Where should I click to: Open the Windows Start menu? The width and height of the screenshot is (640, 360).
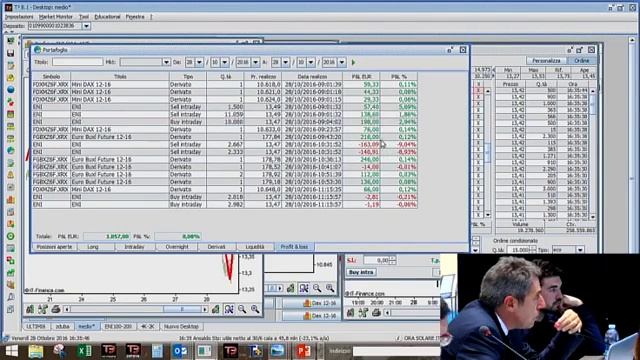point(11,351)
